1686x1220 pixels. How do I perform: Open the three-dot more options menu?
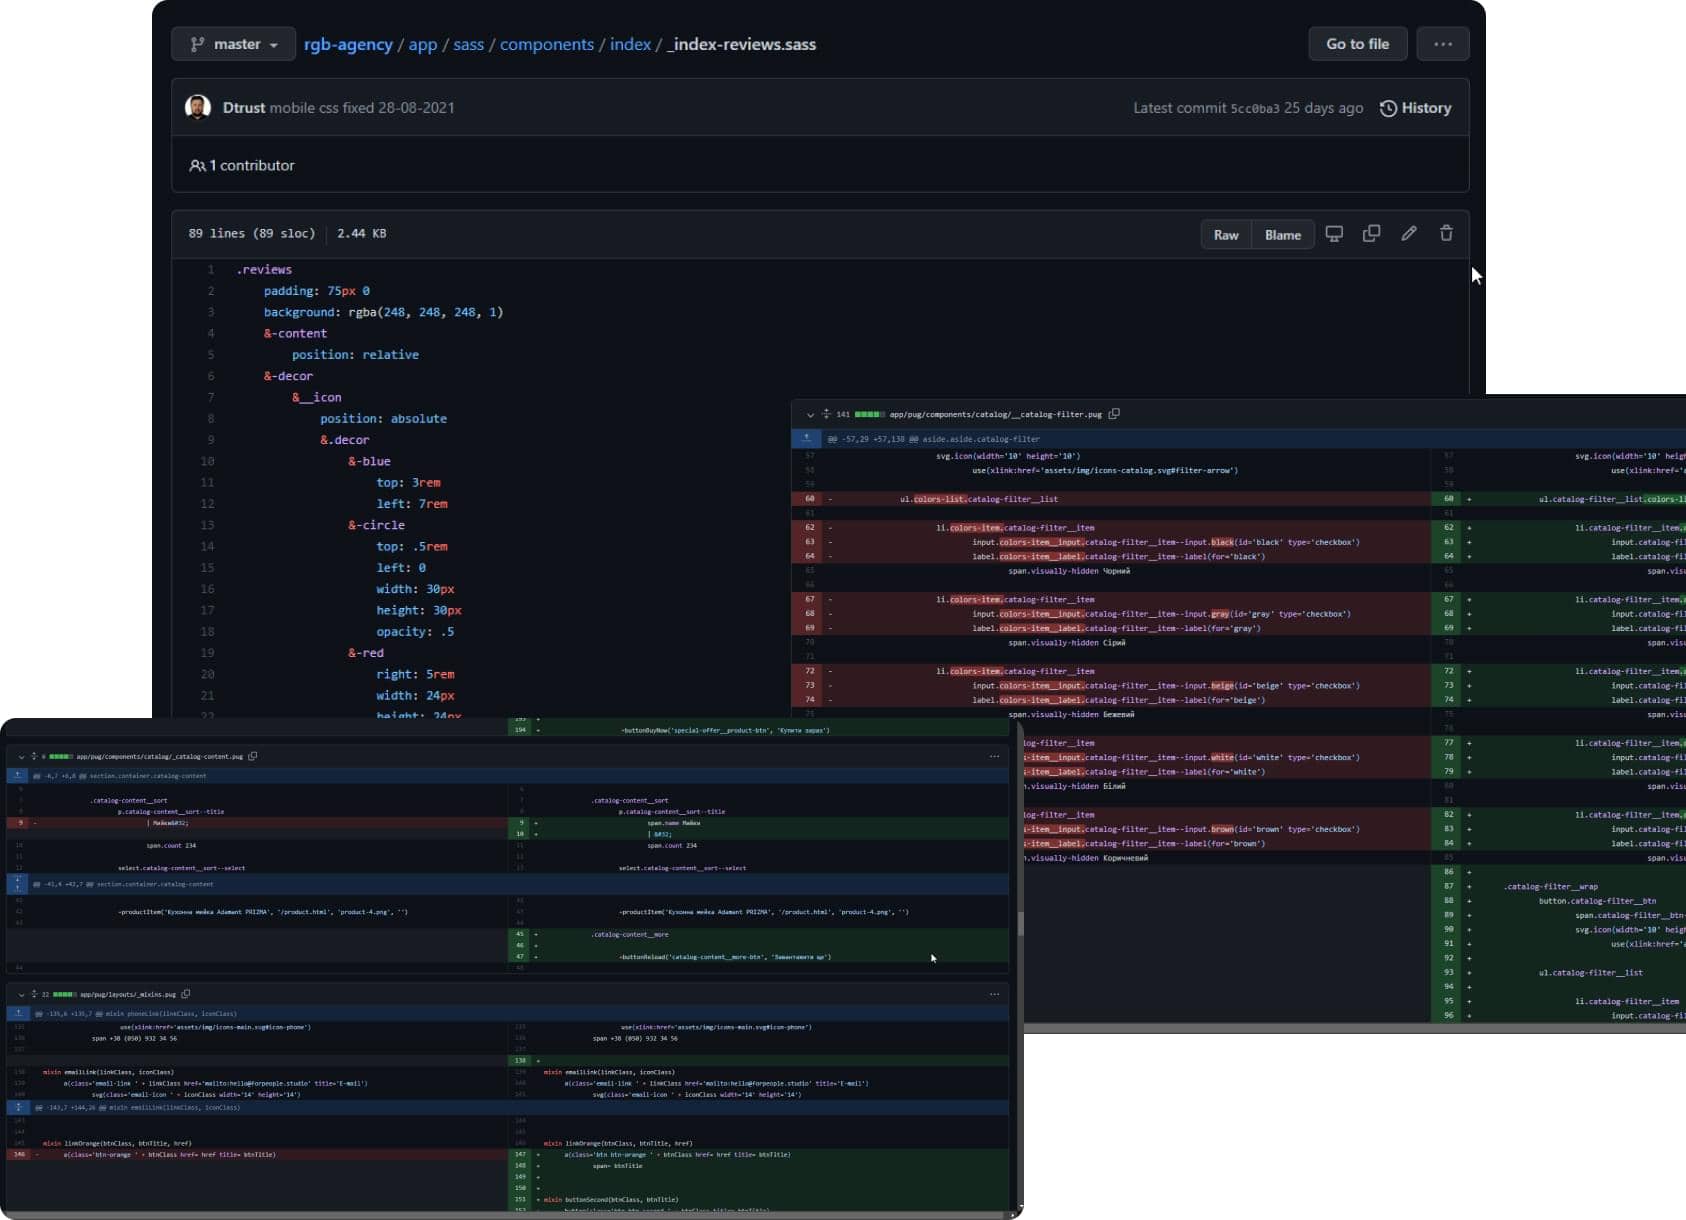pos(1442,44)
